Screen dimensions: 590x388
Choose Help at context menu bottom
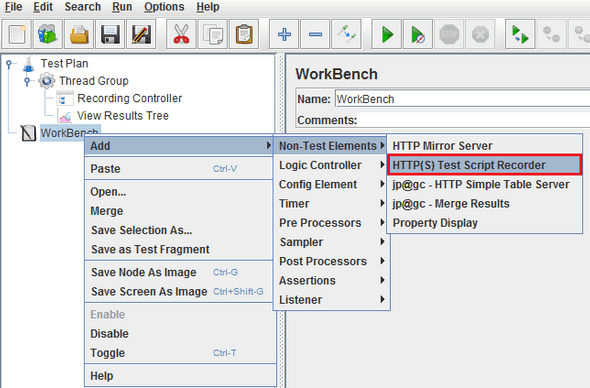(x=180, y=376)
